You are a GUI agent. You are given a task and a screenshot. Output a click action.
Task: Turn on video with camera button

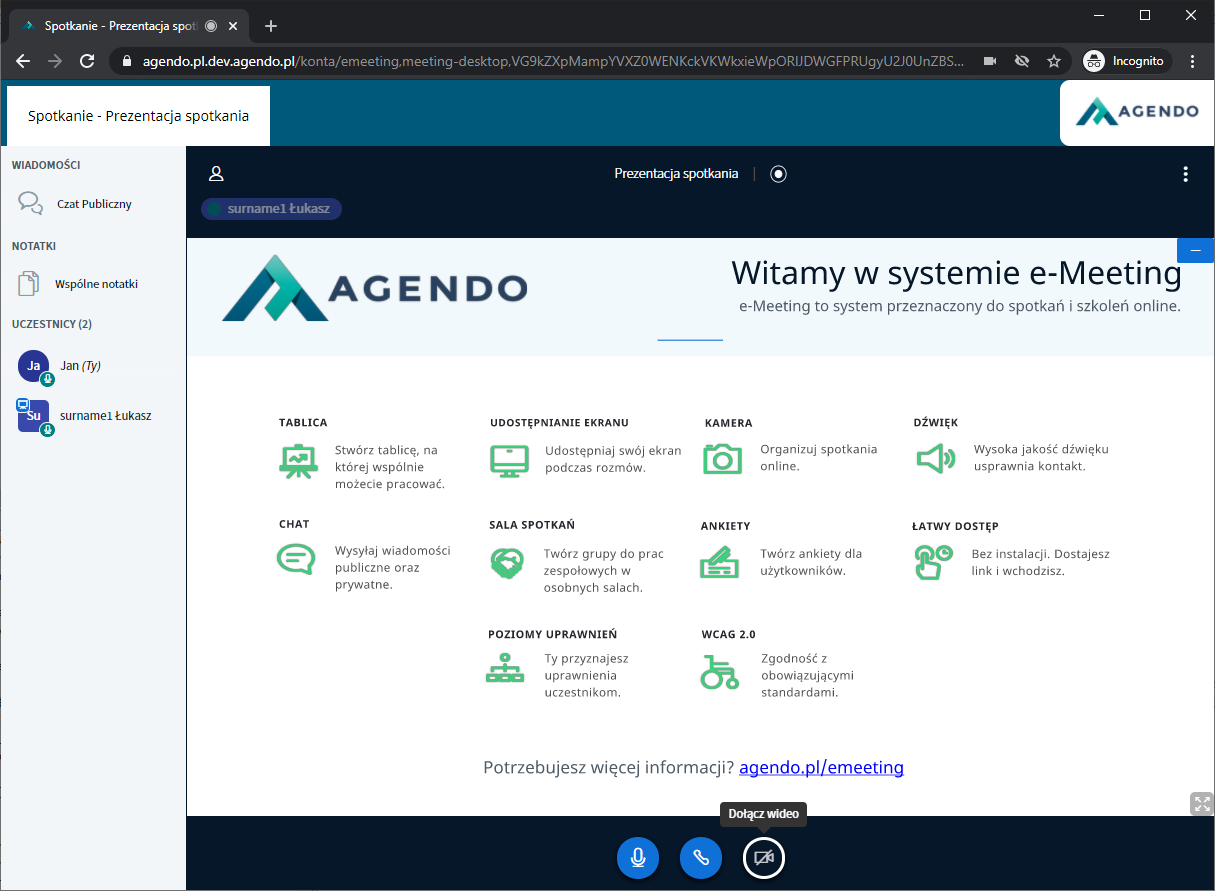click(764, 858)
